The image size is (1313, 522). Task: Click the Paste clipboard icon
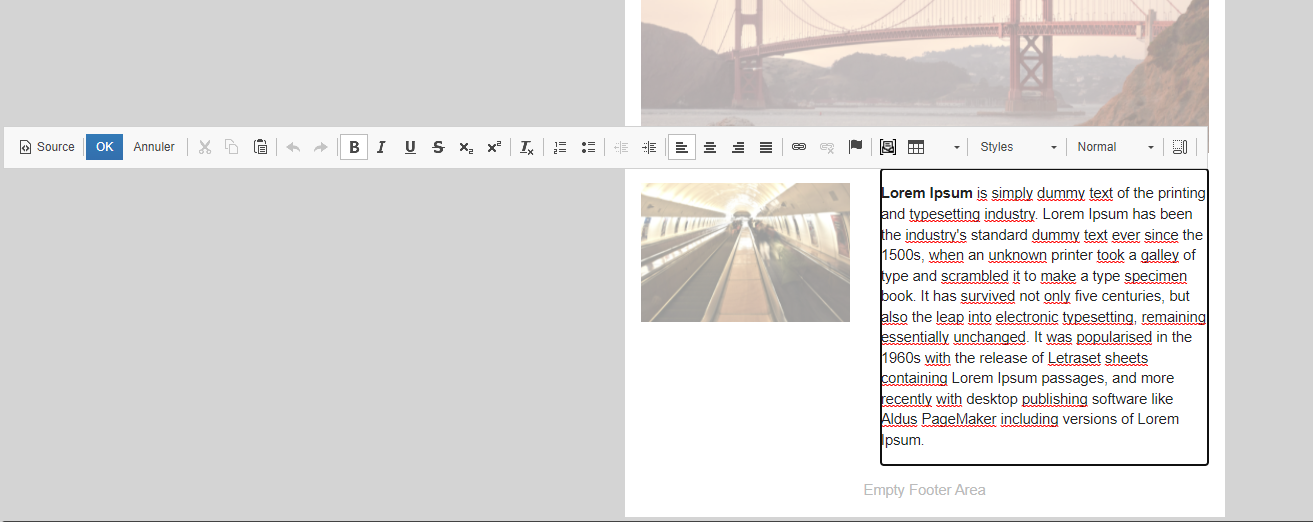(260, 147)
